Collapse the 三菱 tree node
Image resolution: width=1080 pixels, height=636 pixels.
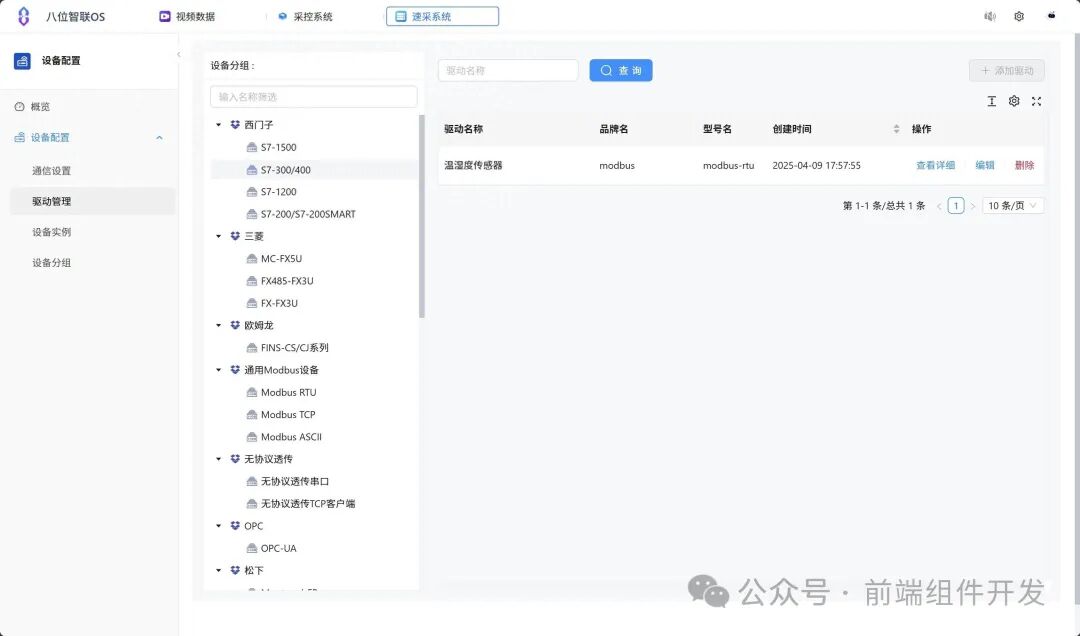click(x=218, y=236)
